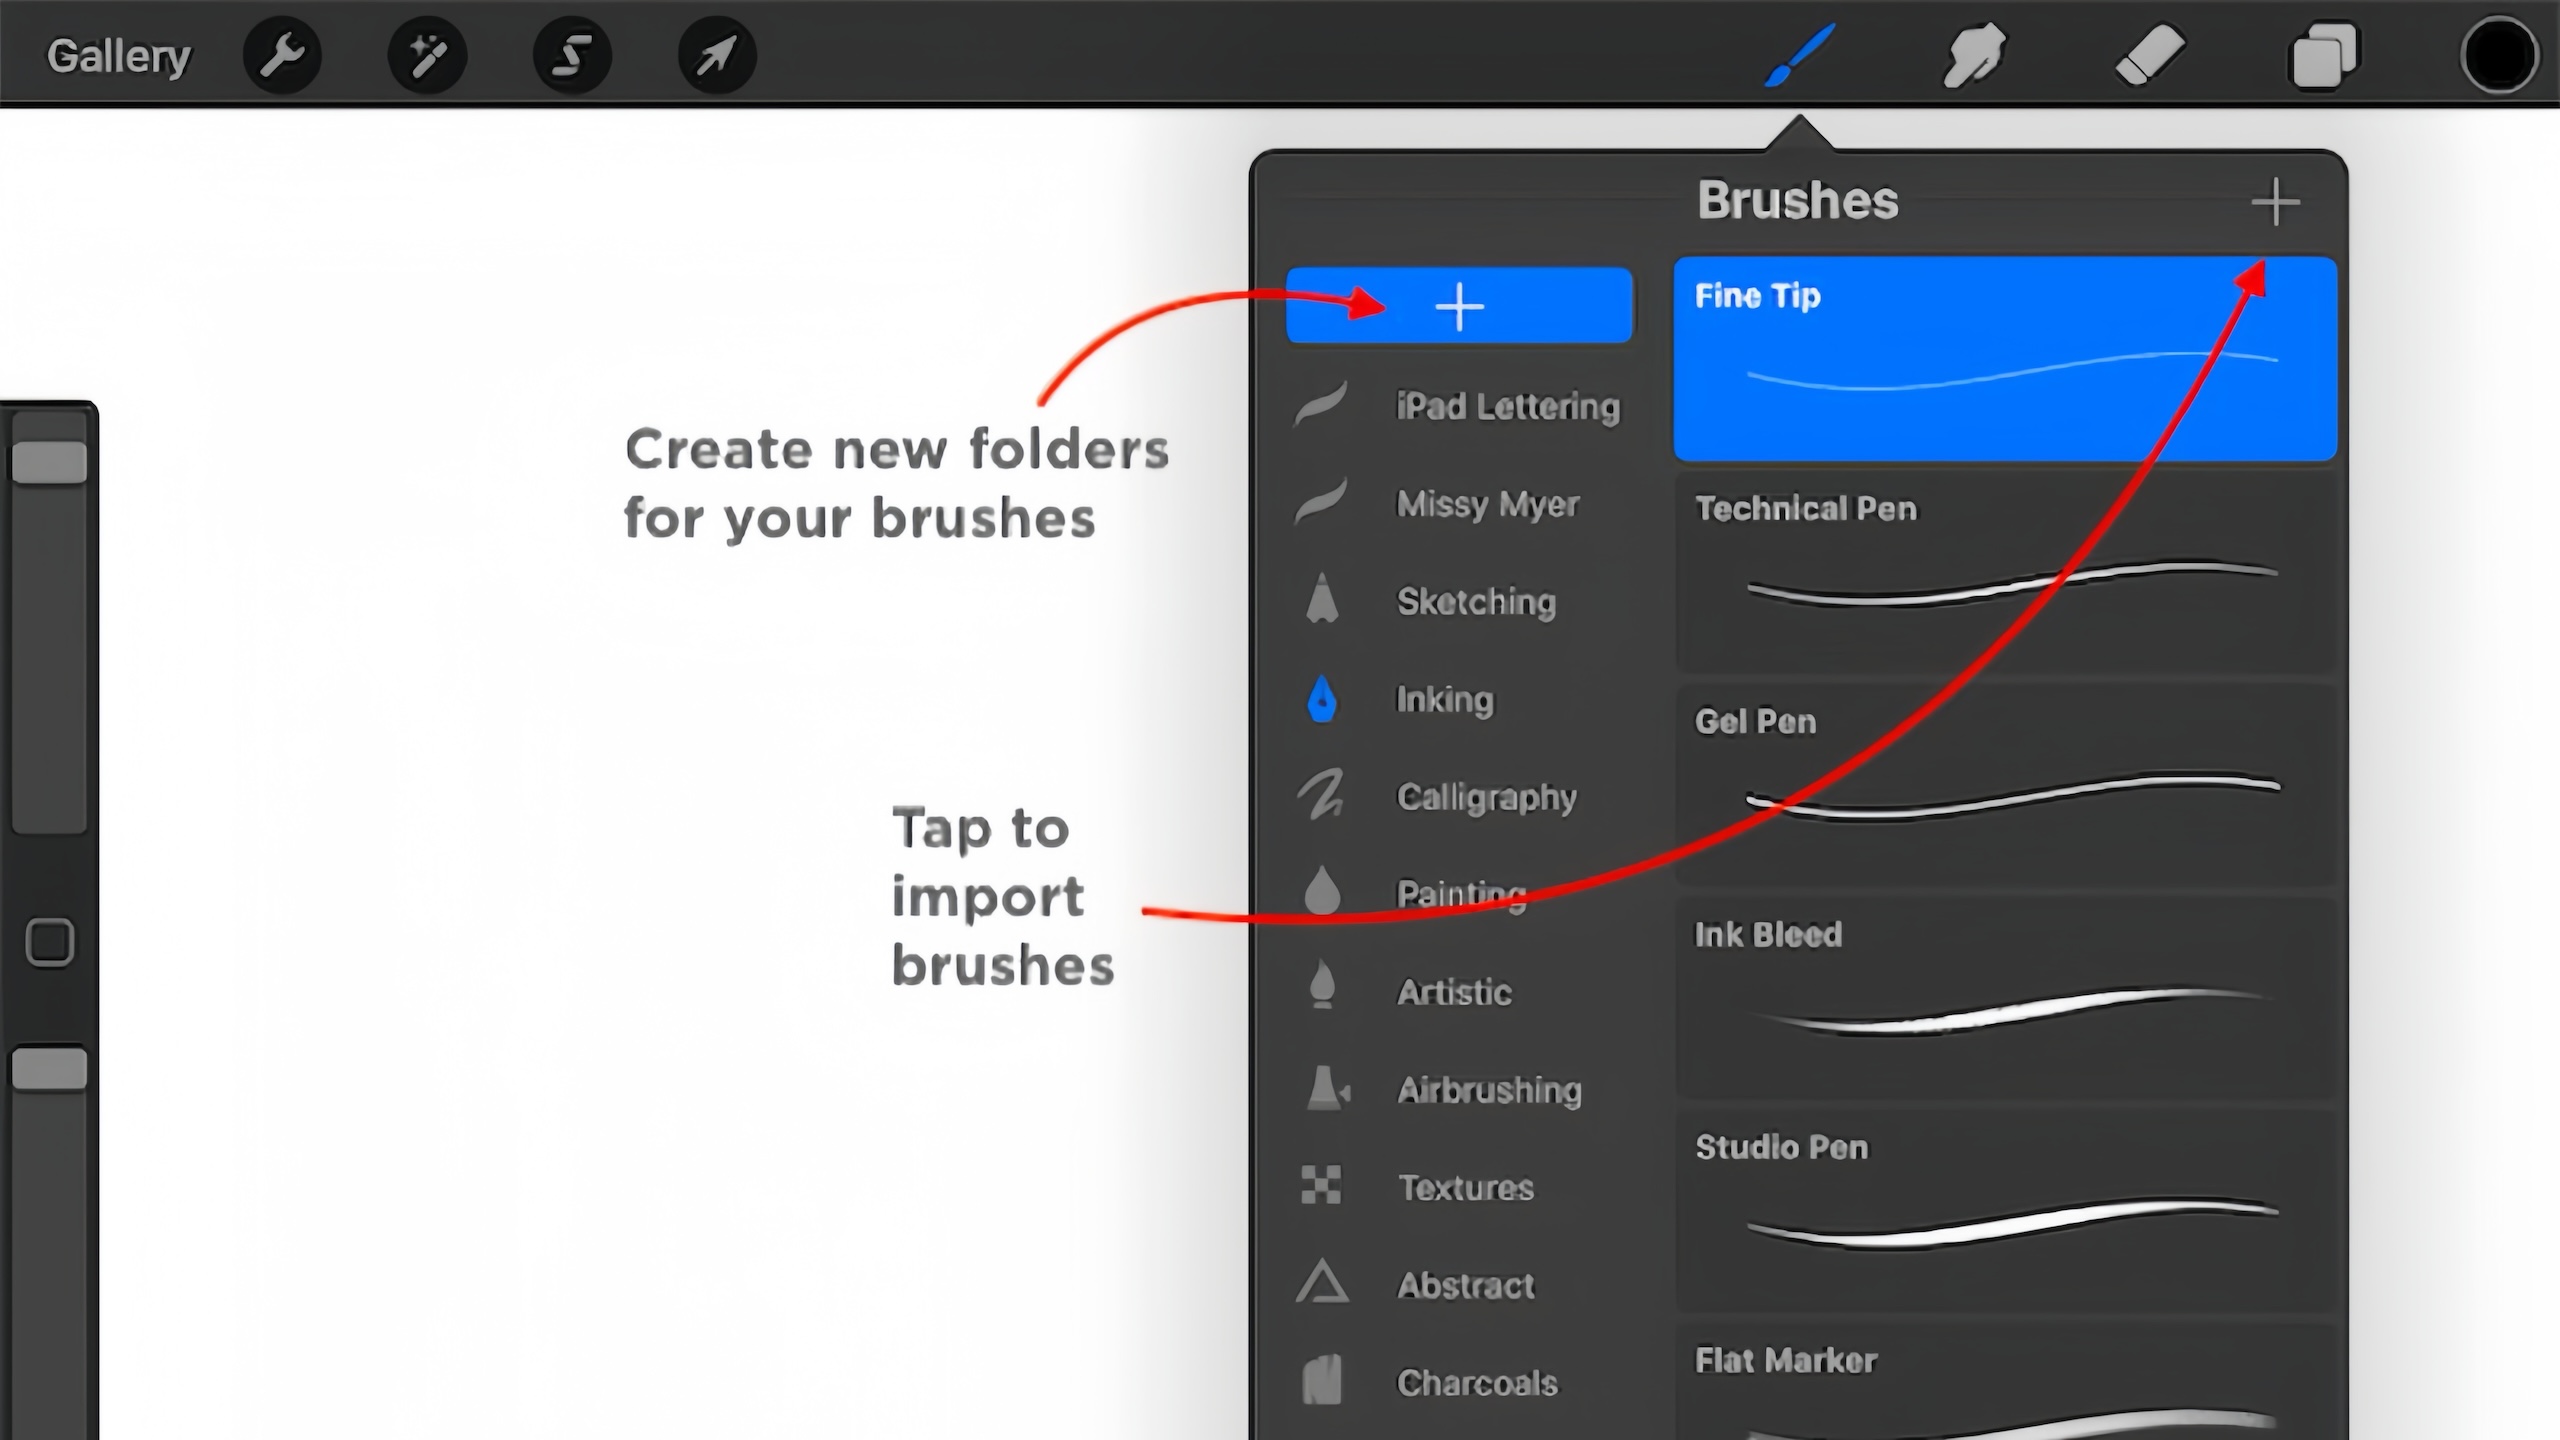Open the Missy Myer brush set
Image resolution: width=2560 pixels, height=1440 pixels.
click(x=1460, y=504)
